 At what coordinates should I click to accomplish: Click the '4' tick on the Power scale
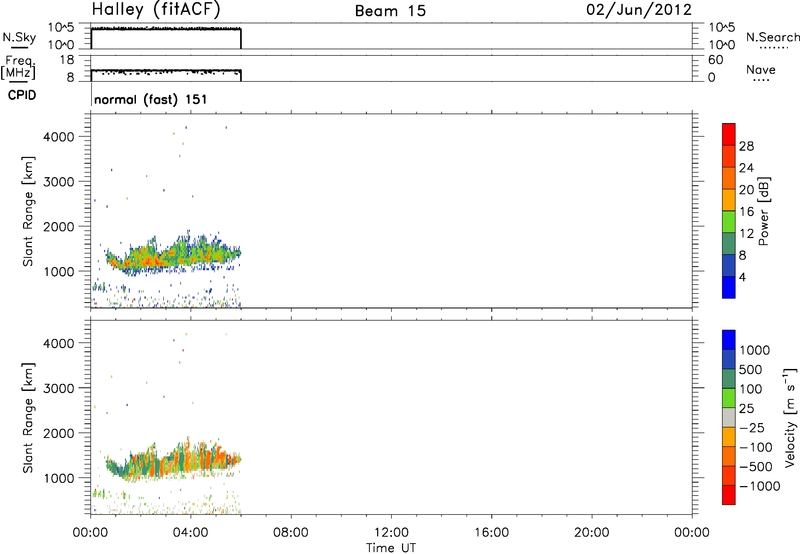point(742,277)
